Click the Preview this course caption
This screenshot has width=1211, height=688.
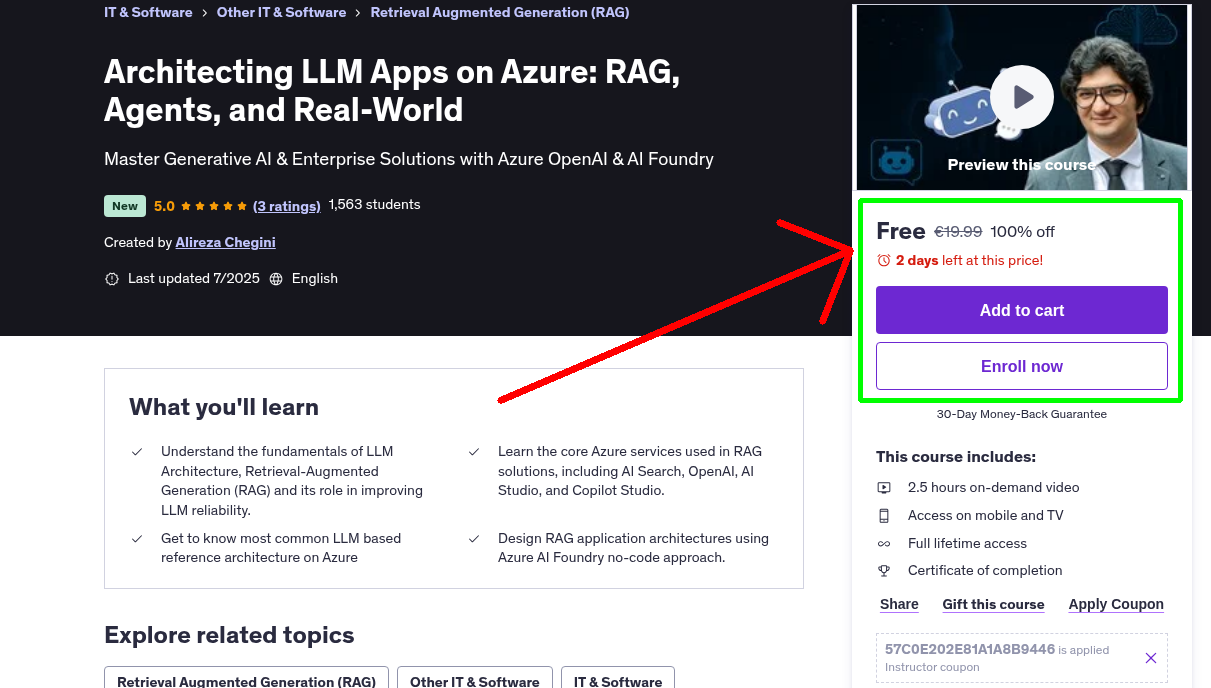[x=1022, y=165]
